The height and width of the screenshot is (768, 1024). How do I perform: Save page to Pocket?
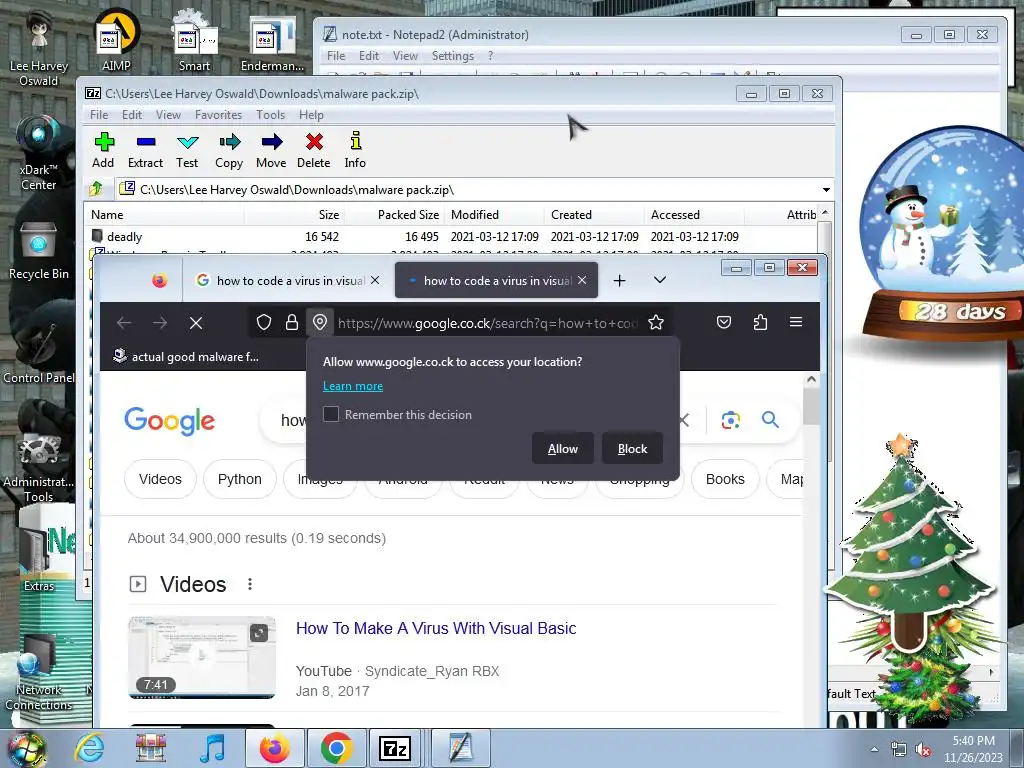[724, 323]
